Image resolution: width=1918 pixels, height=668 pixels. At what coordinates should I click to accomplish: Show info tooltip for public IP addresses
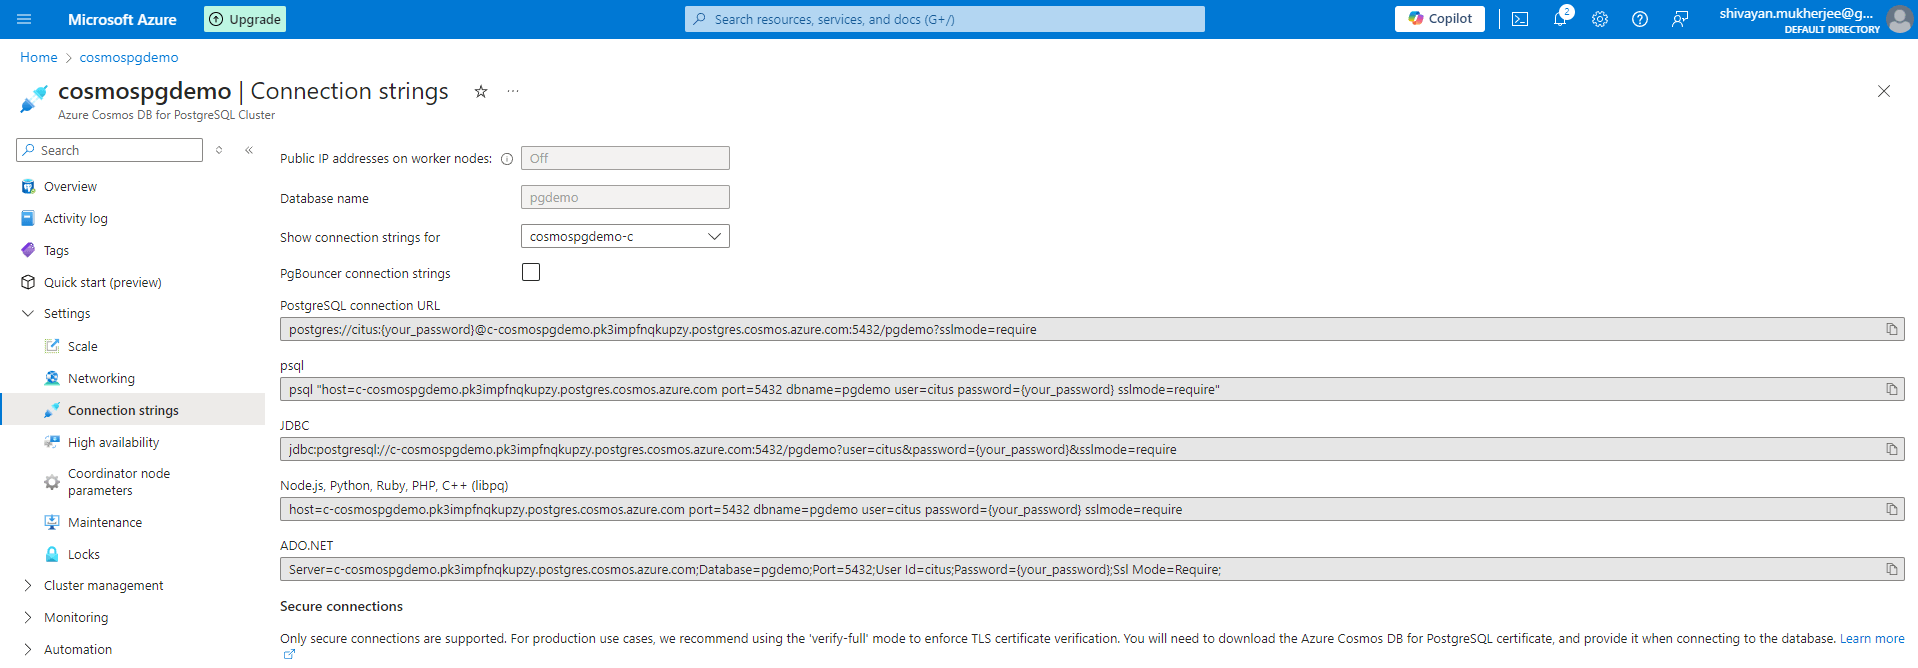pyautogui.click(x=507, y=159)
